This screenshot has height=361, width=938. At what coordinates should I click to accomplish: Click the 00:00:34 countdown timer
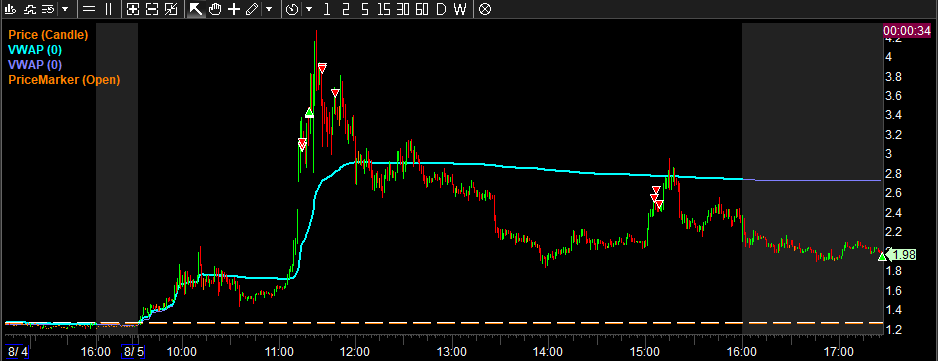click(x=906, y=31)
